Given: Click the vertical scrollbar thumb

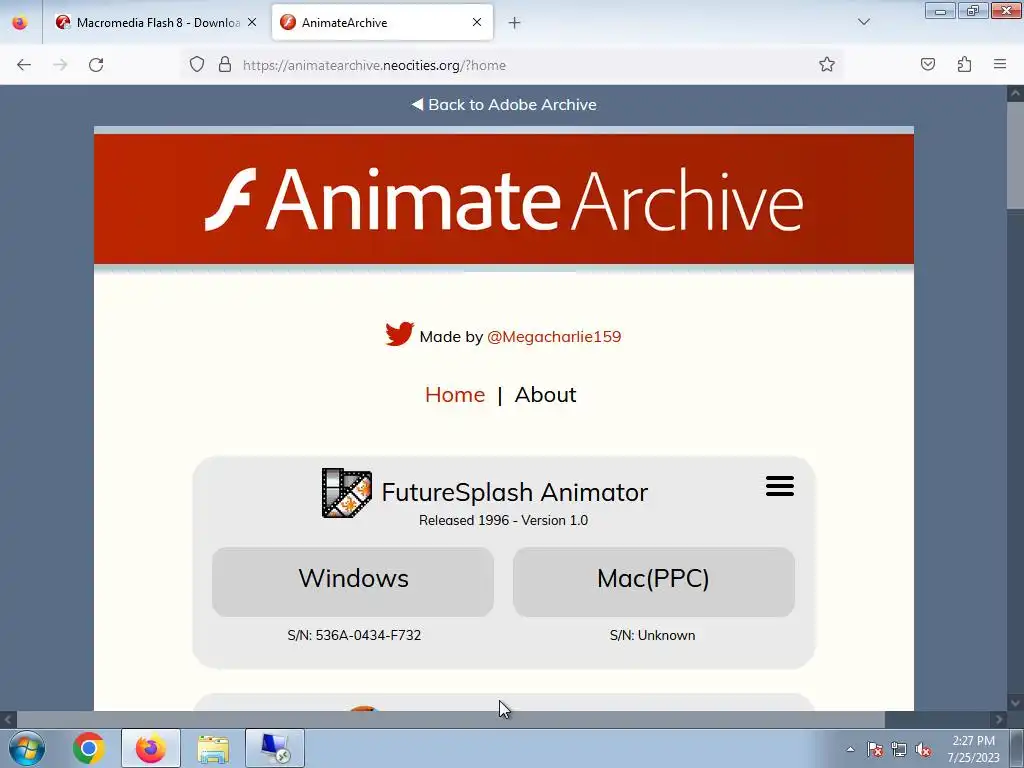Looking at the screenshot, I should (1015, 155).
